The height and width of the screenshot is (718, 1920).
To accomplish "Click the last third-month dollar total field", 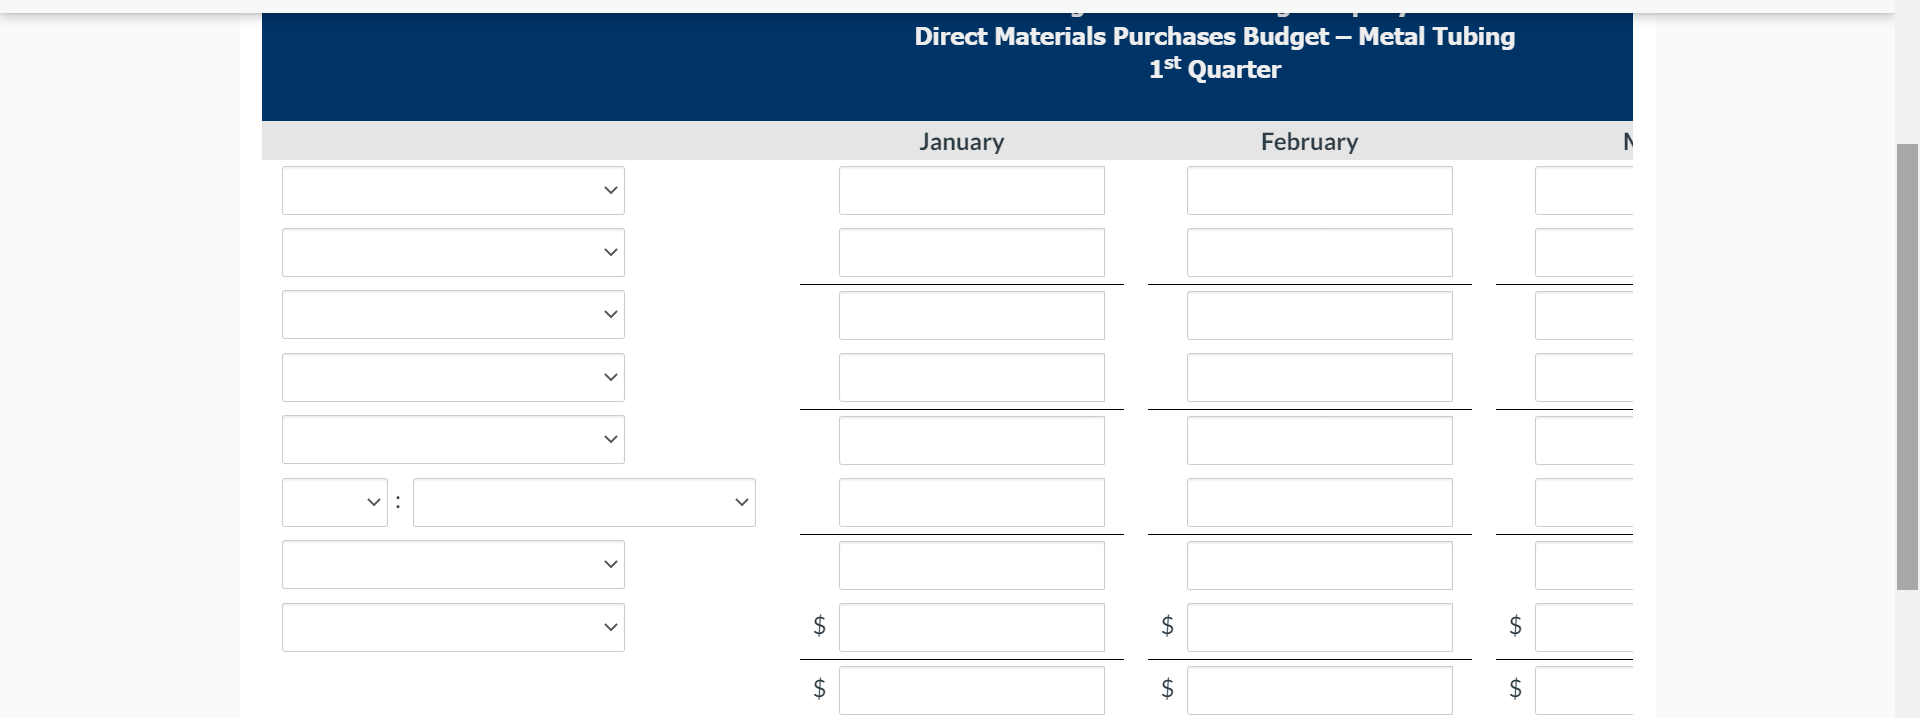I will click(1584, 690).
